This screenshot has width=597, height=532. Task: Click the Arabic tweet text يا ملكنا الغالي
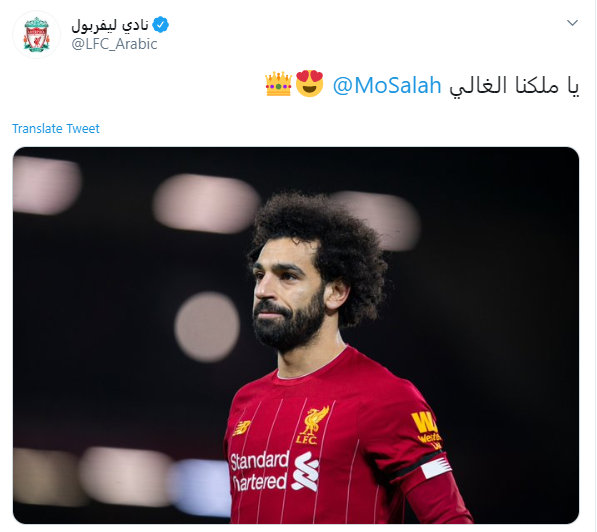[514, 86]
